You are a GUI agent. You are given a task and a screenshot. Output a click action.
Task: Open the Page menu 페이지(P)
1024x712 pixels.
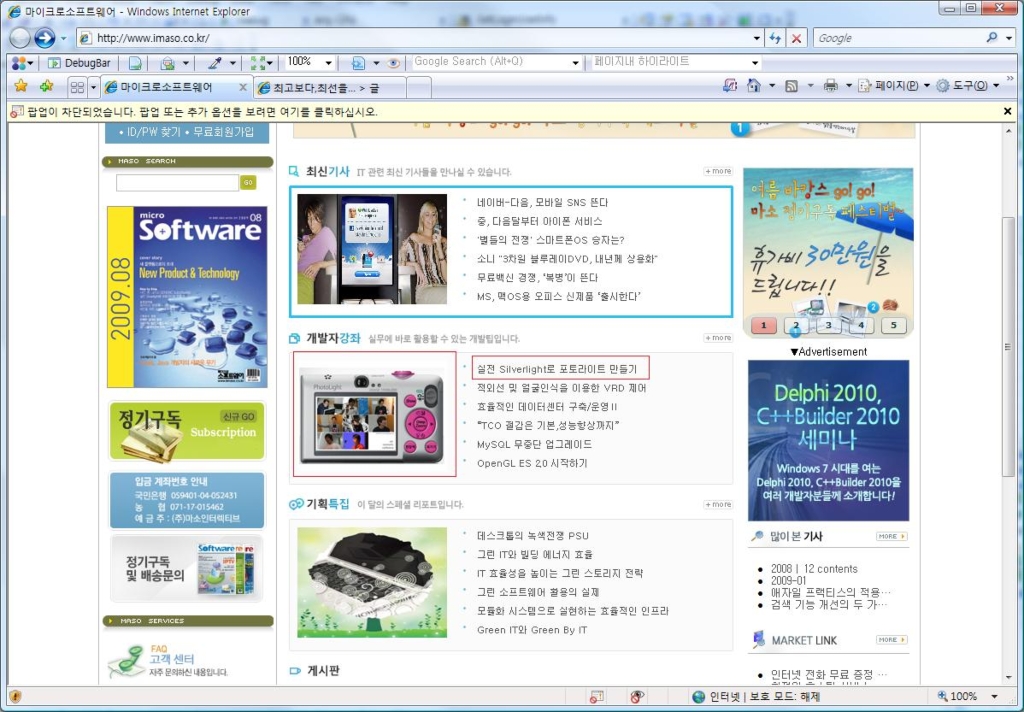893,86
